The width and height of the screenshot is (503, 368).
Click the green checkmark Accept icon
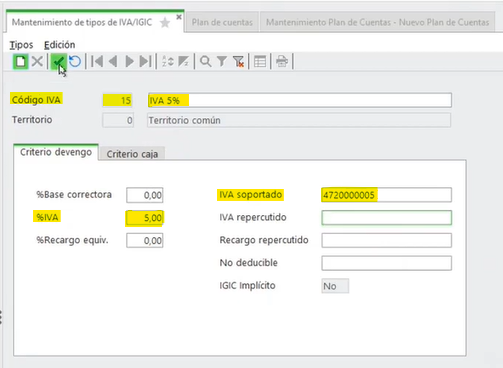coord(58,61)
